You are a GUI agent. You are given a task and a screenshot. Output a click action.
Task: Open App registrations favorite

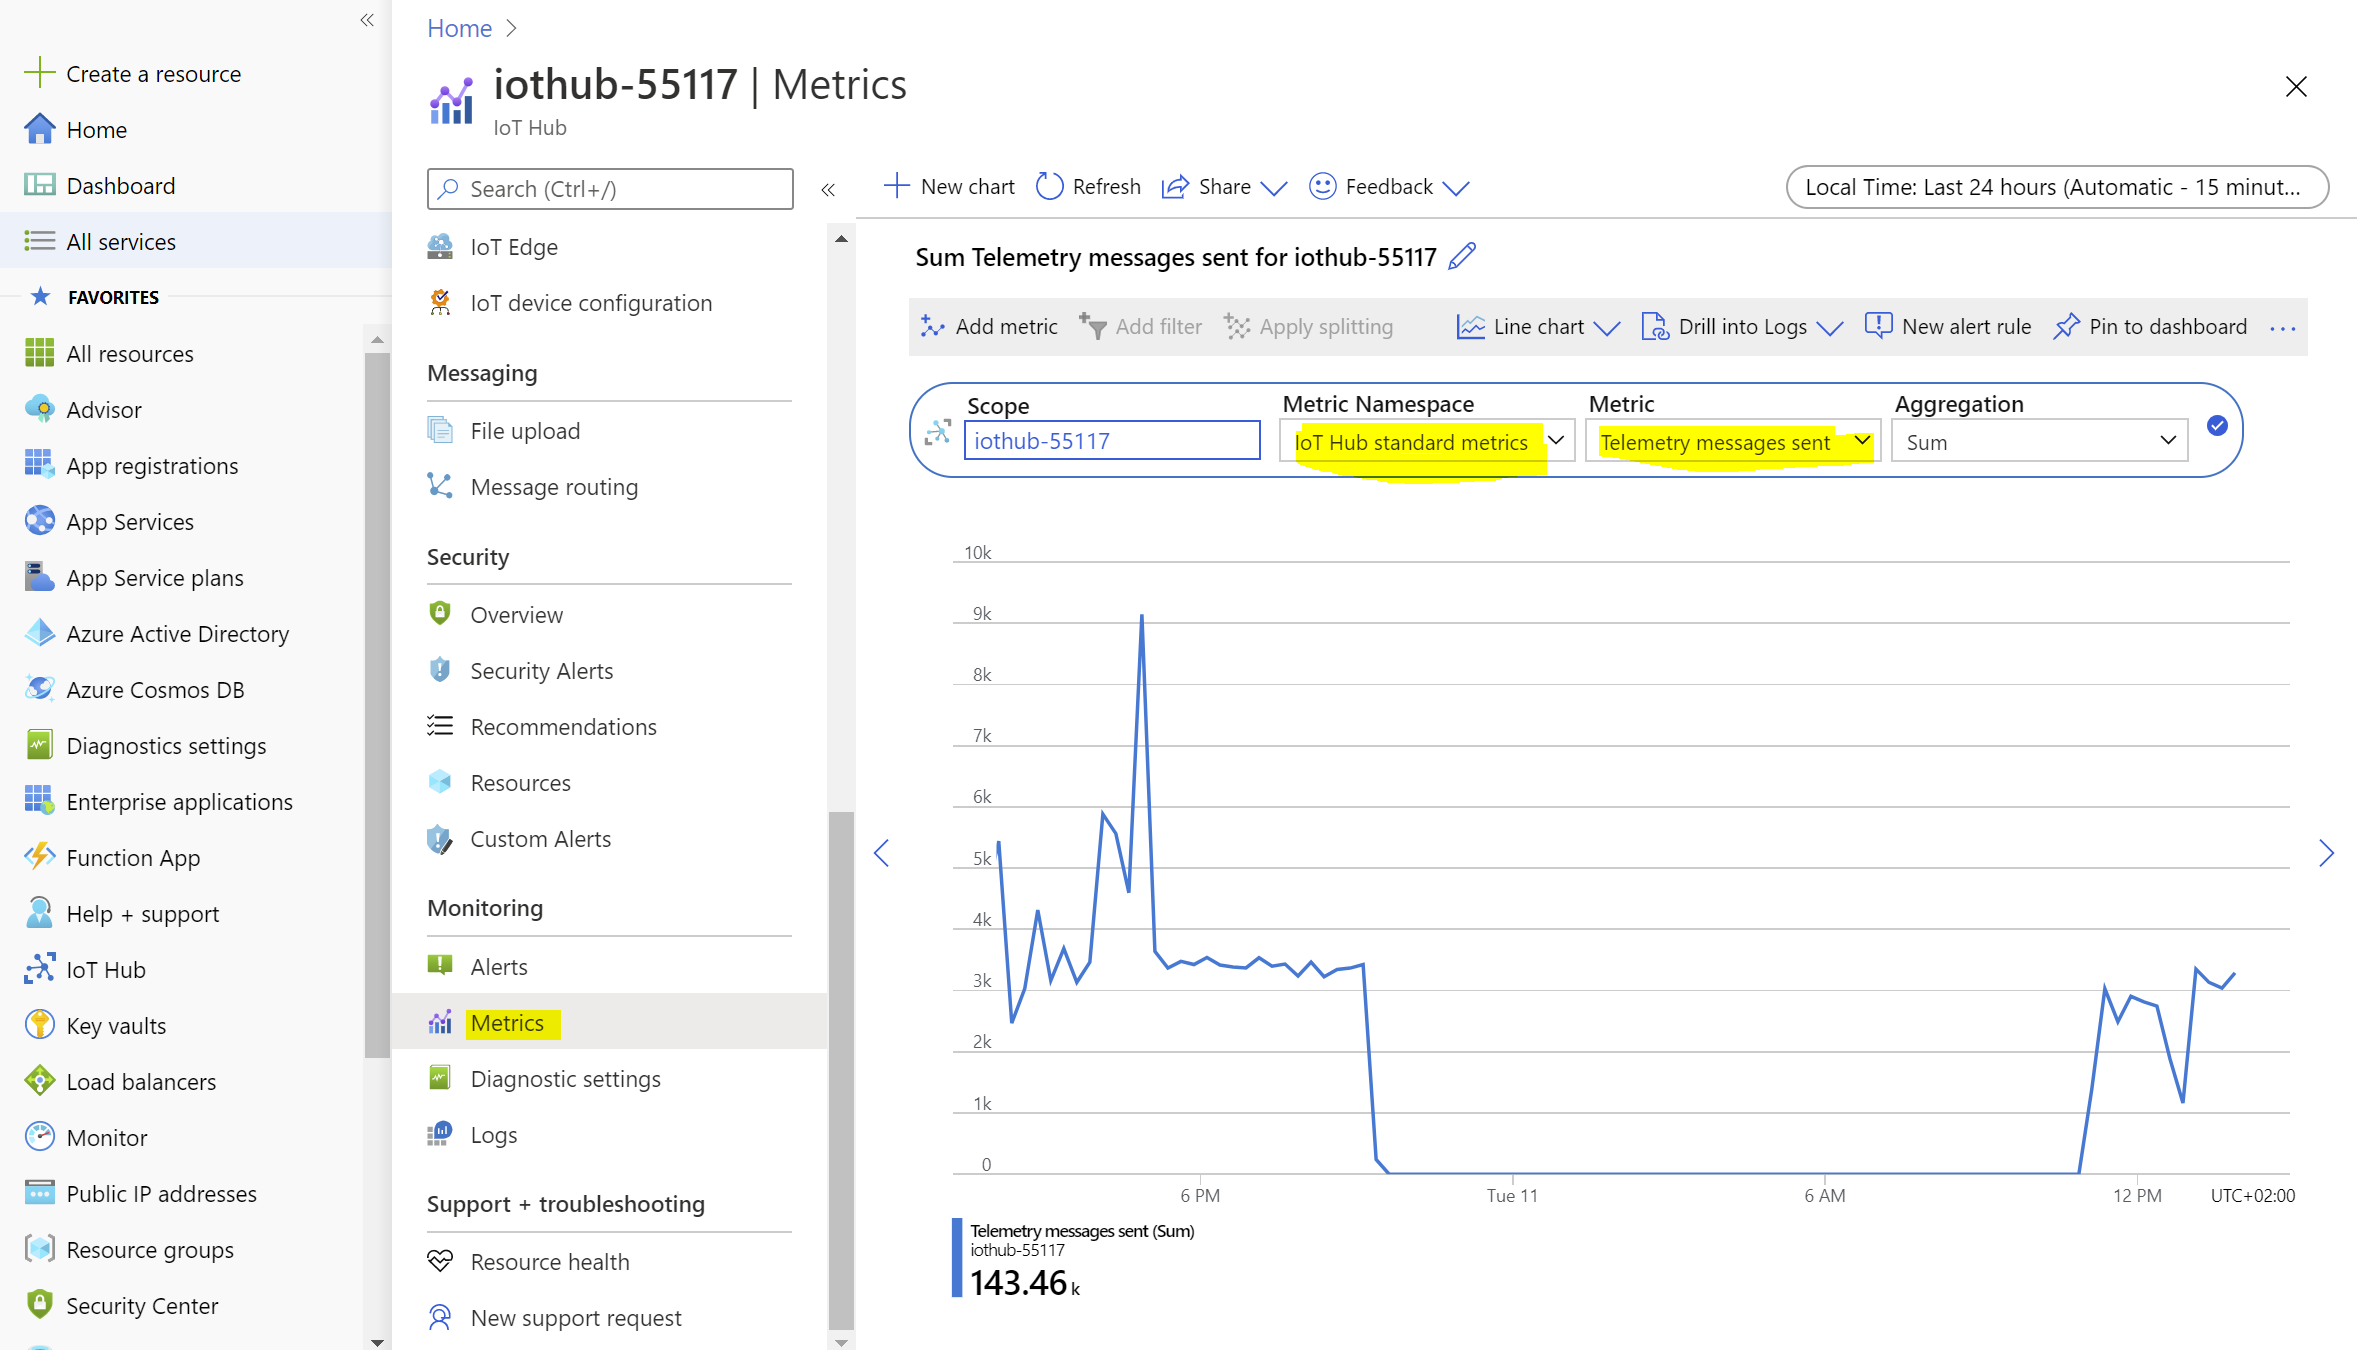pyautogui.click(x=152, y=466)
